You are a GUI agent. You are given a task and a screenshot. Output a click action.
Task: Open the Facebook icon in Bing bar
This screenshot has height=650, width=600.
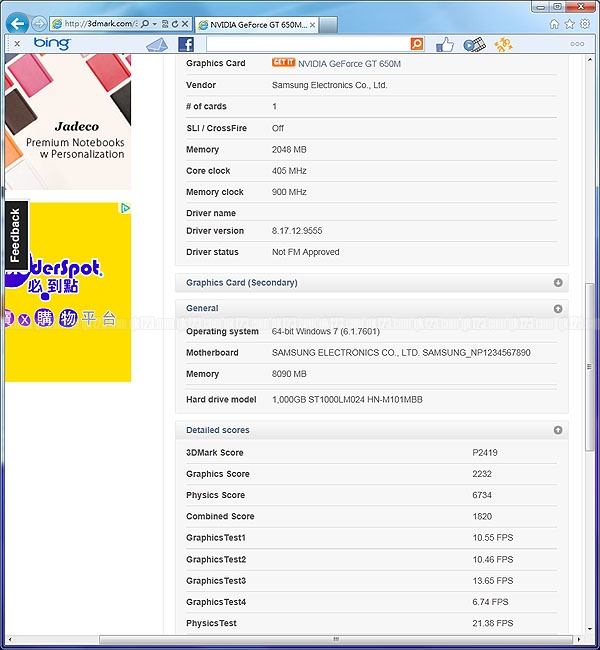(x=186, y=44)
